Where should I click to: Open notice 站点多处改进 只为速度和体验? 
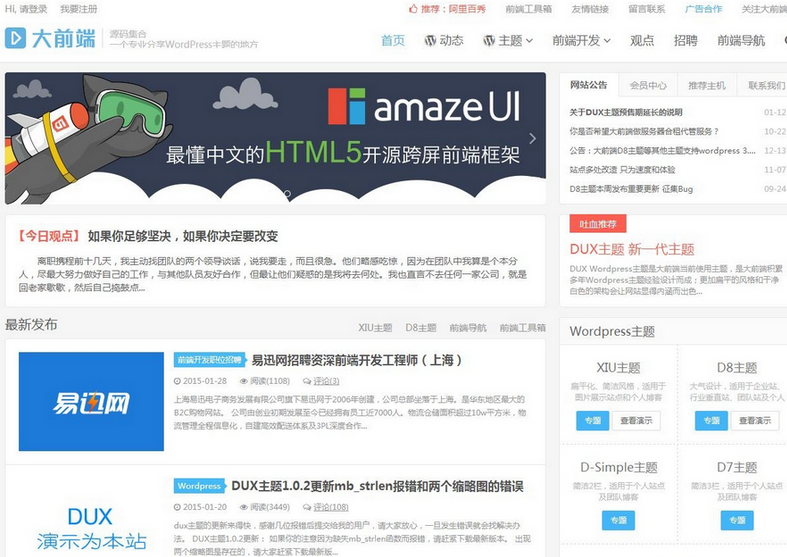[x=622, y=170]
